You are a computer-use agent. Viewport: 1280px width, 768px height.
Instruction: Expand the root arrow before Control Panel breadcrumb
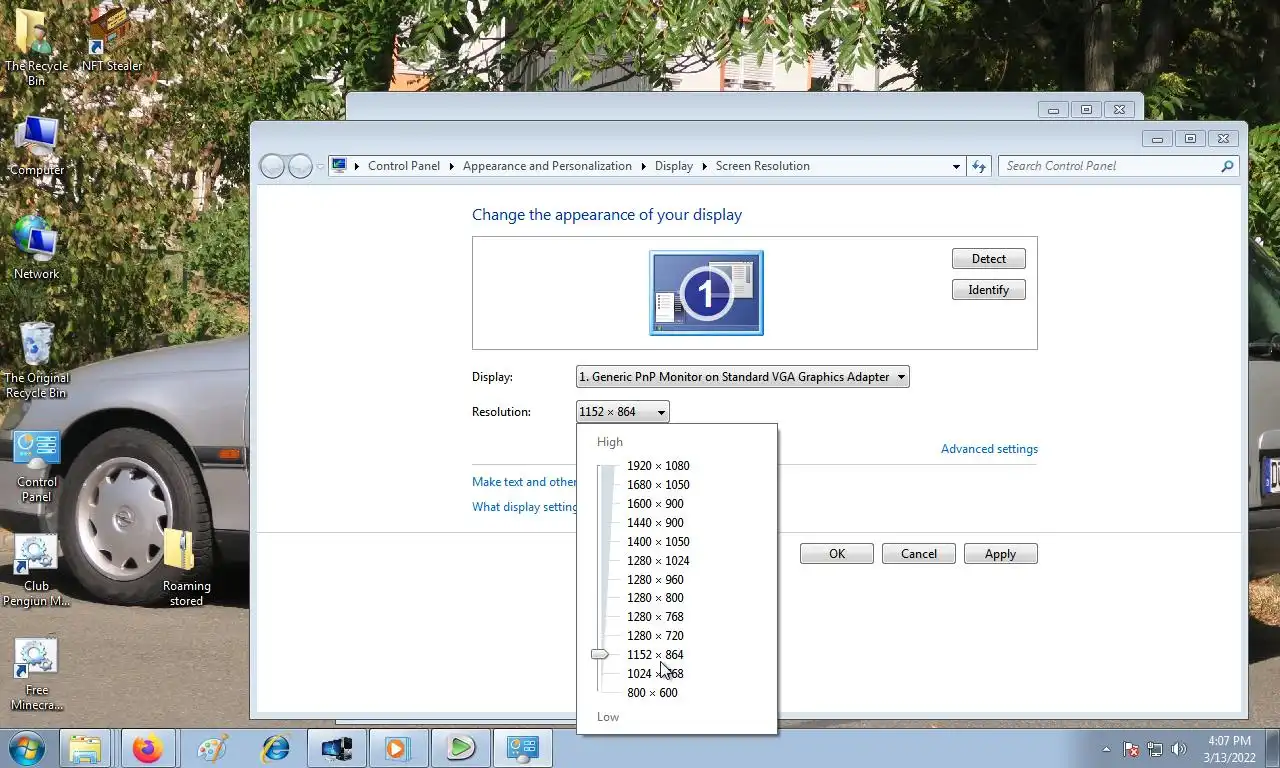coord(357,166)
